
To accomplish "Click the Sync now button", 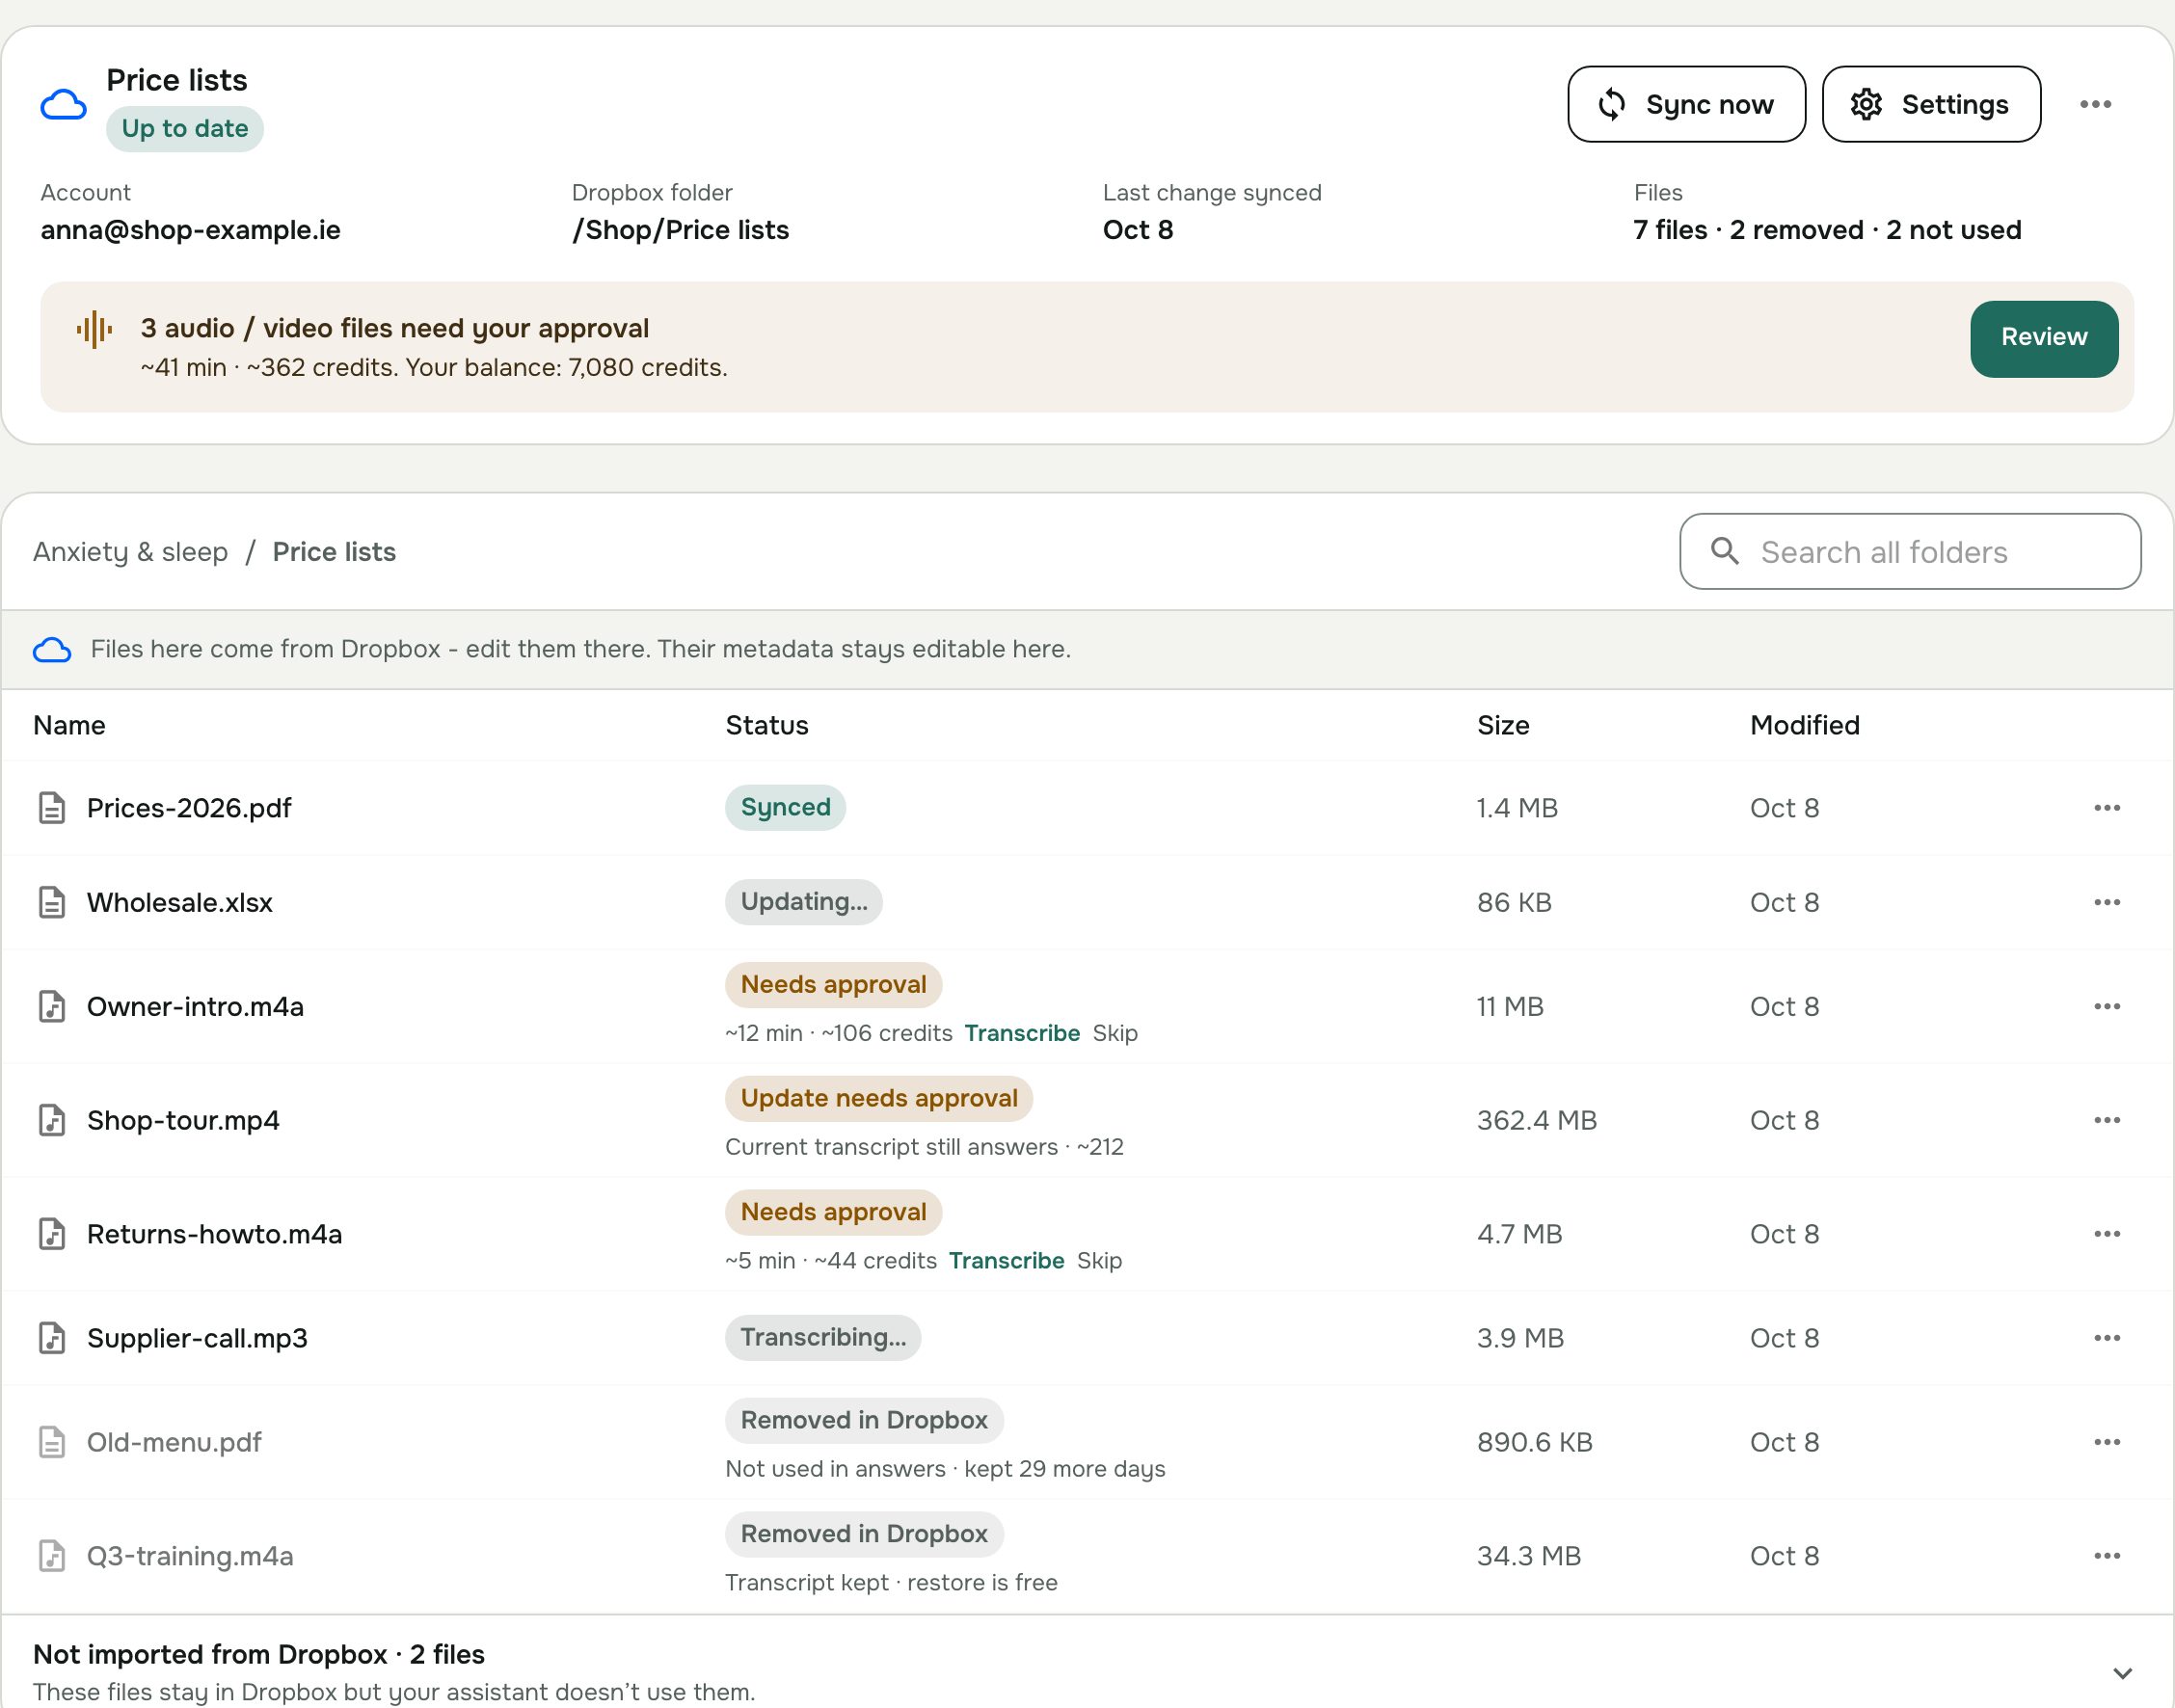I will pos(1686,104).
